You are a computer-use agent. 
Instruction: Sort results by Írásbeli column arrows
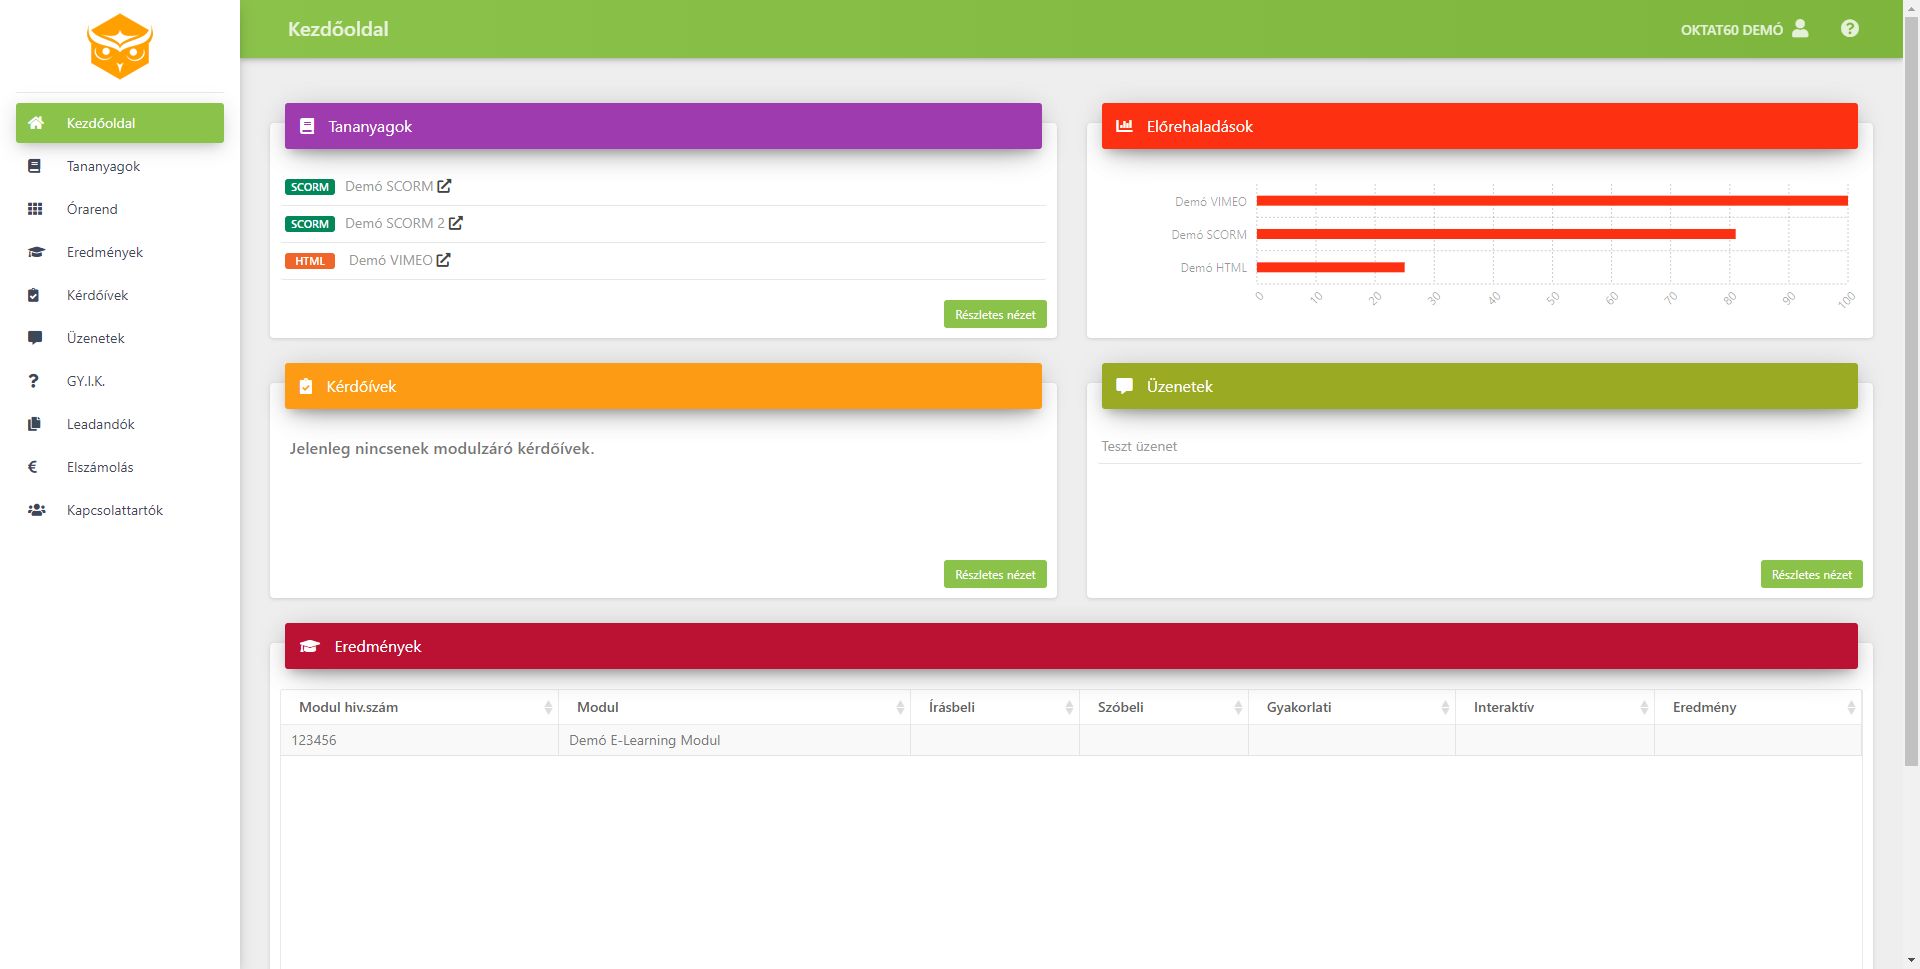[1069, 707]
